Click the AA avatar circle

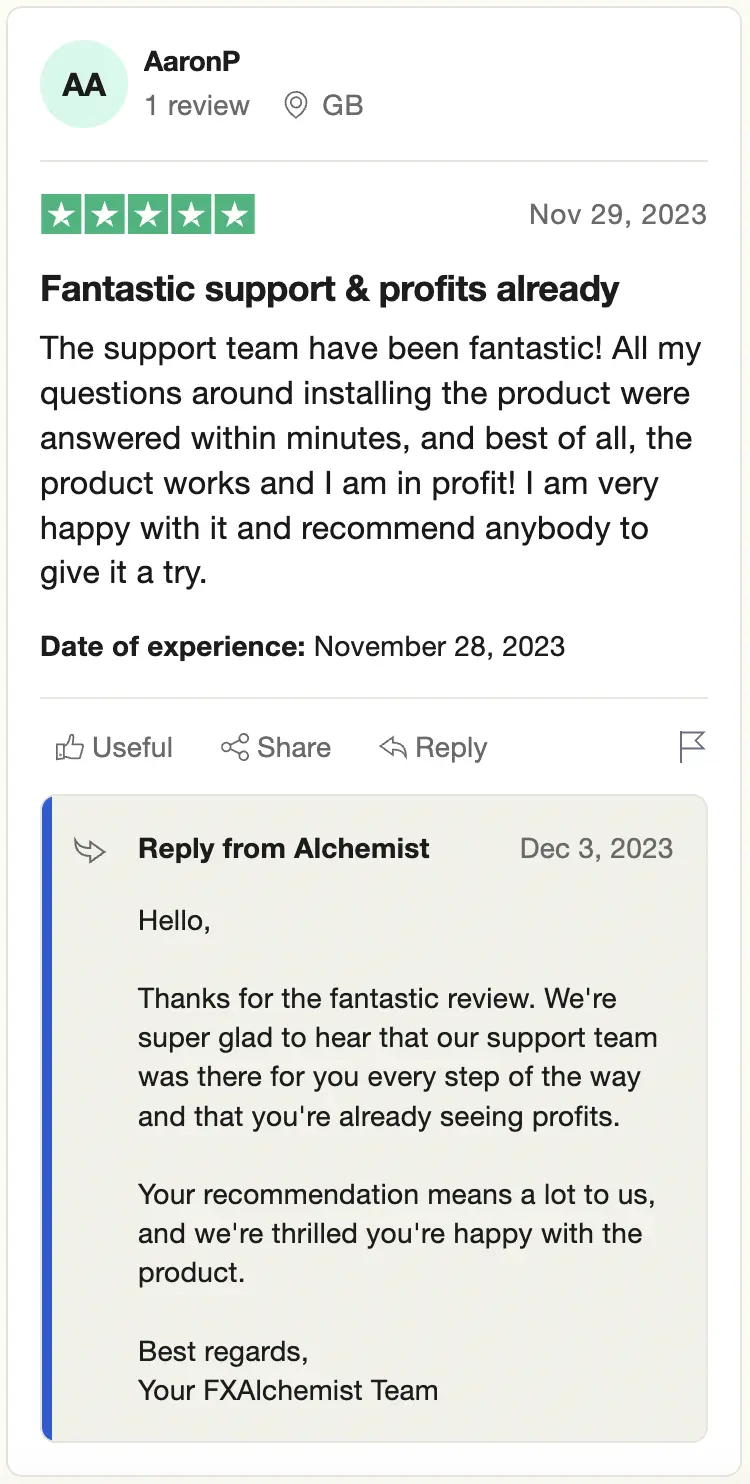(84, 84)
